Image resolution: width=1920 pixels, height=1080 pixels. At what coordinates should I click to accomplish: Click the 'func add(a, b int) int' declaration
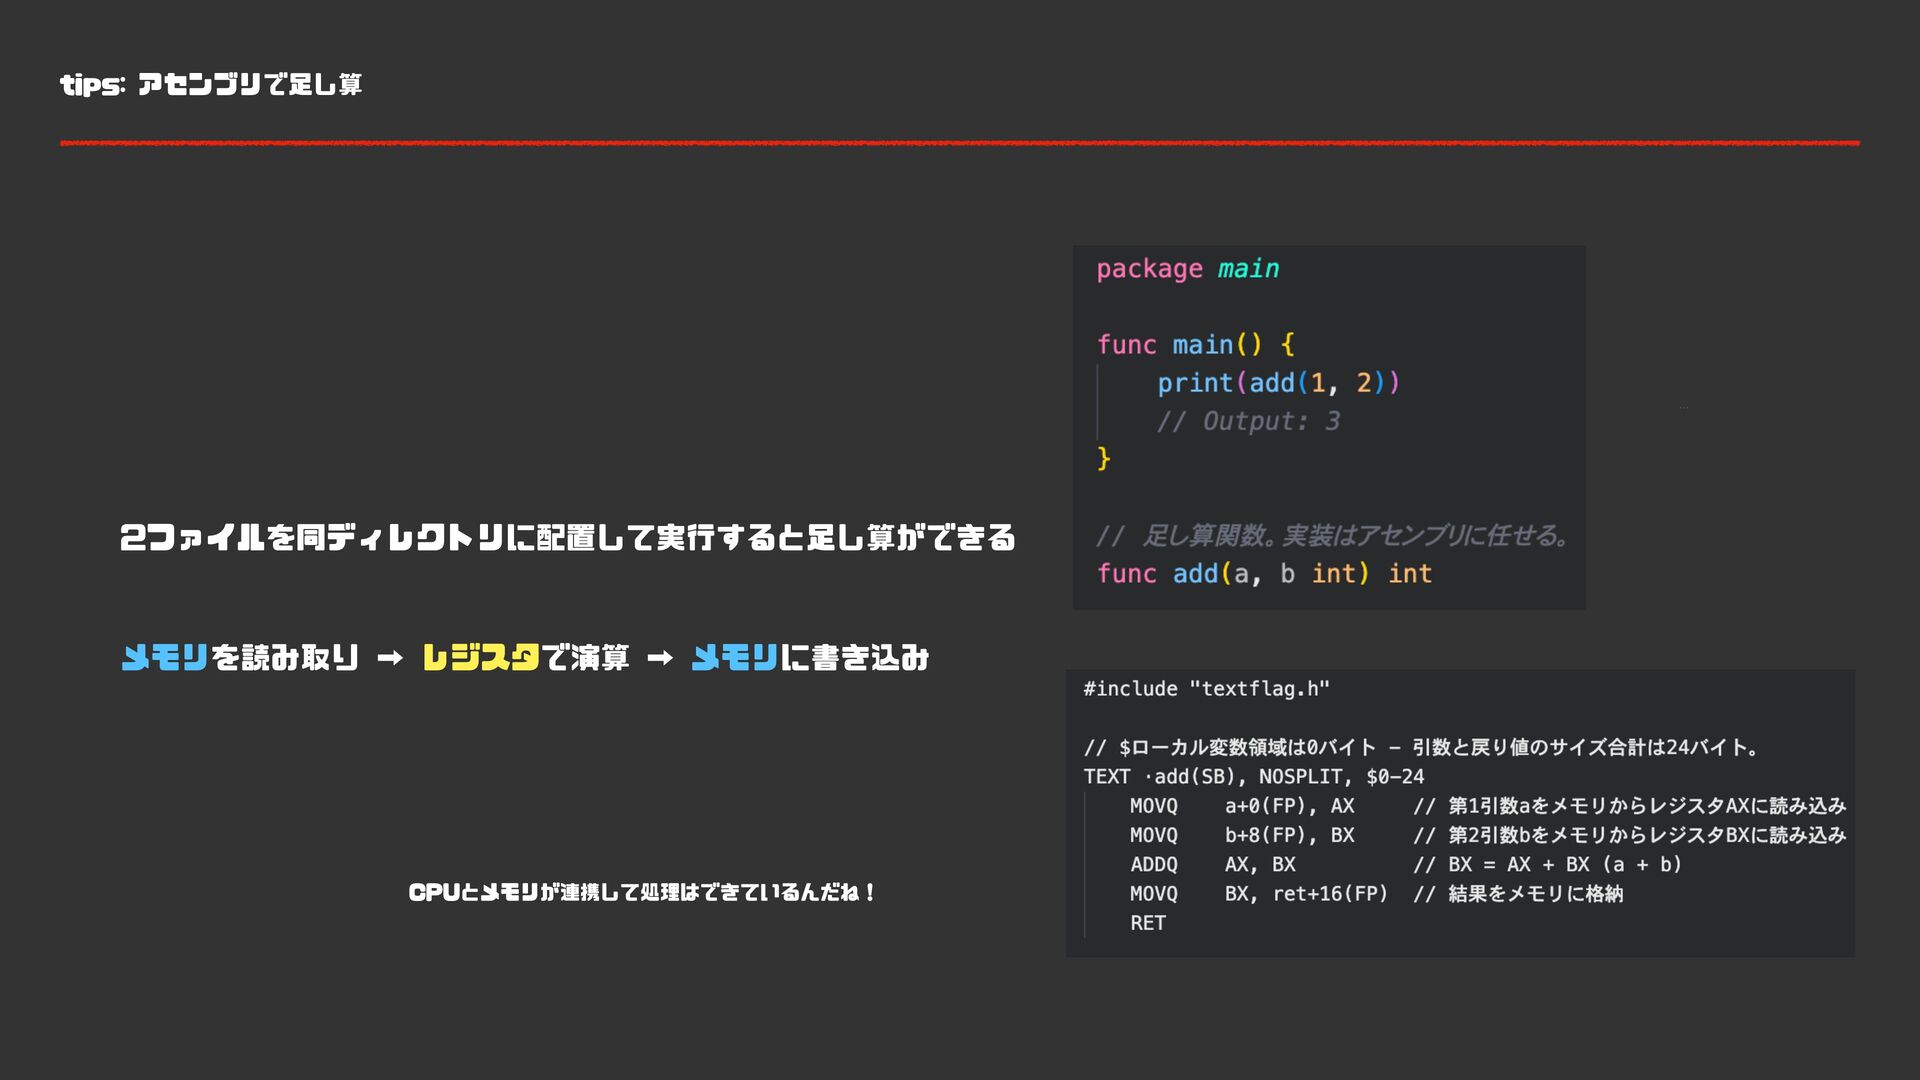tap(1264, 574)
